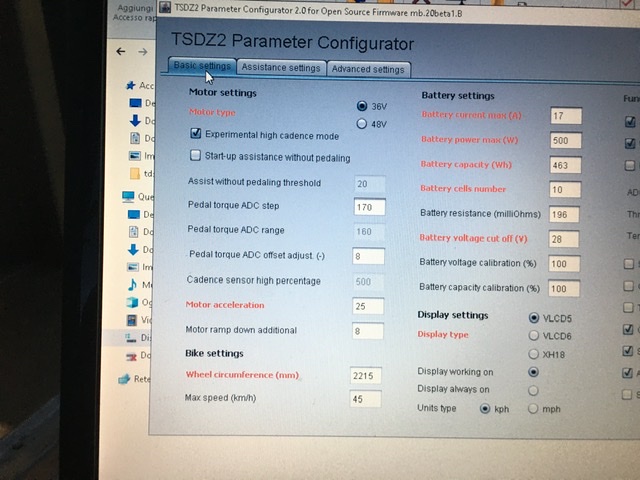Viewport: 640px width, 480px height.
Task: Disable Experimental high cadence mode
Action: click(196, 133)
